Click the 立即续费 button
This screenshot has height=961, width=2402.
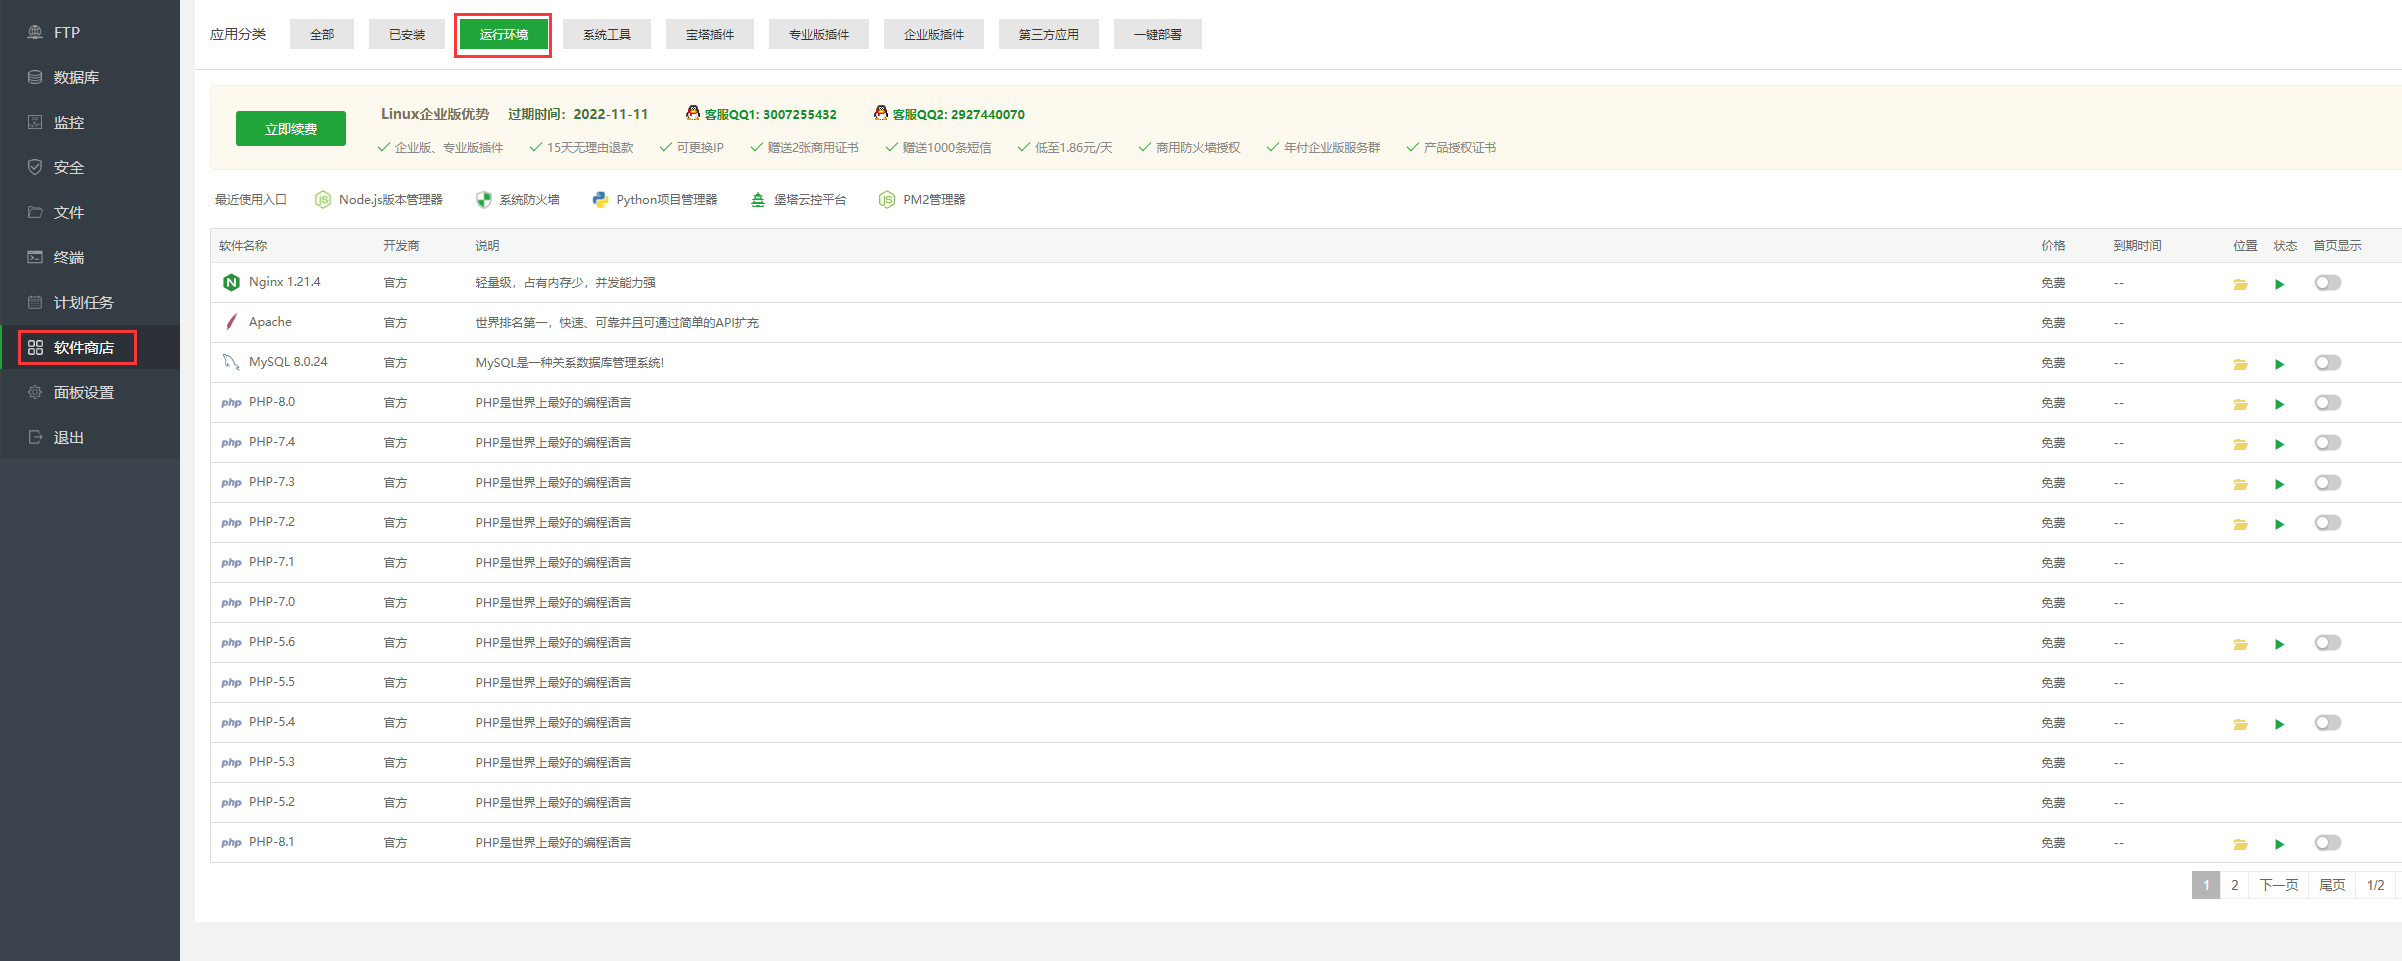tap(291, 129)
